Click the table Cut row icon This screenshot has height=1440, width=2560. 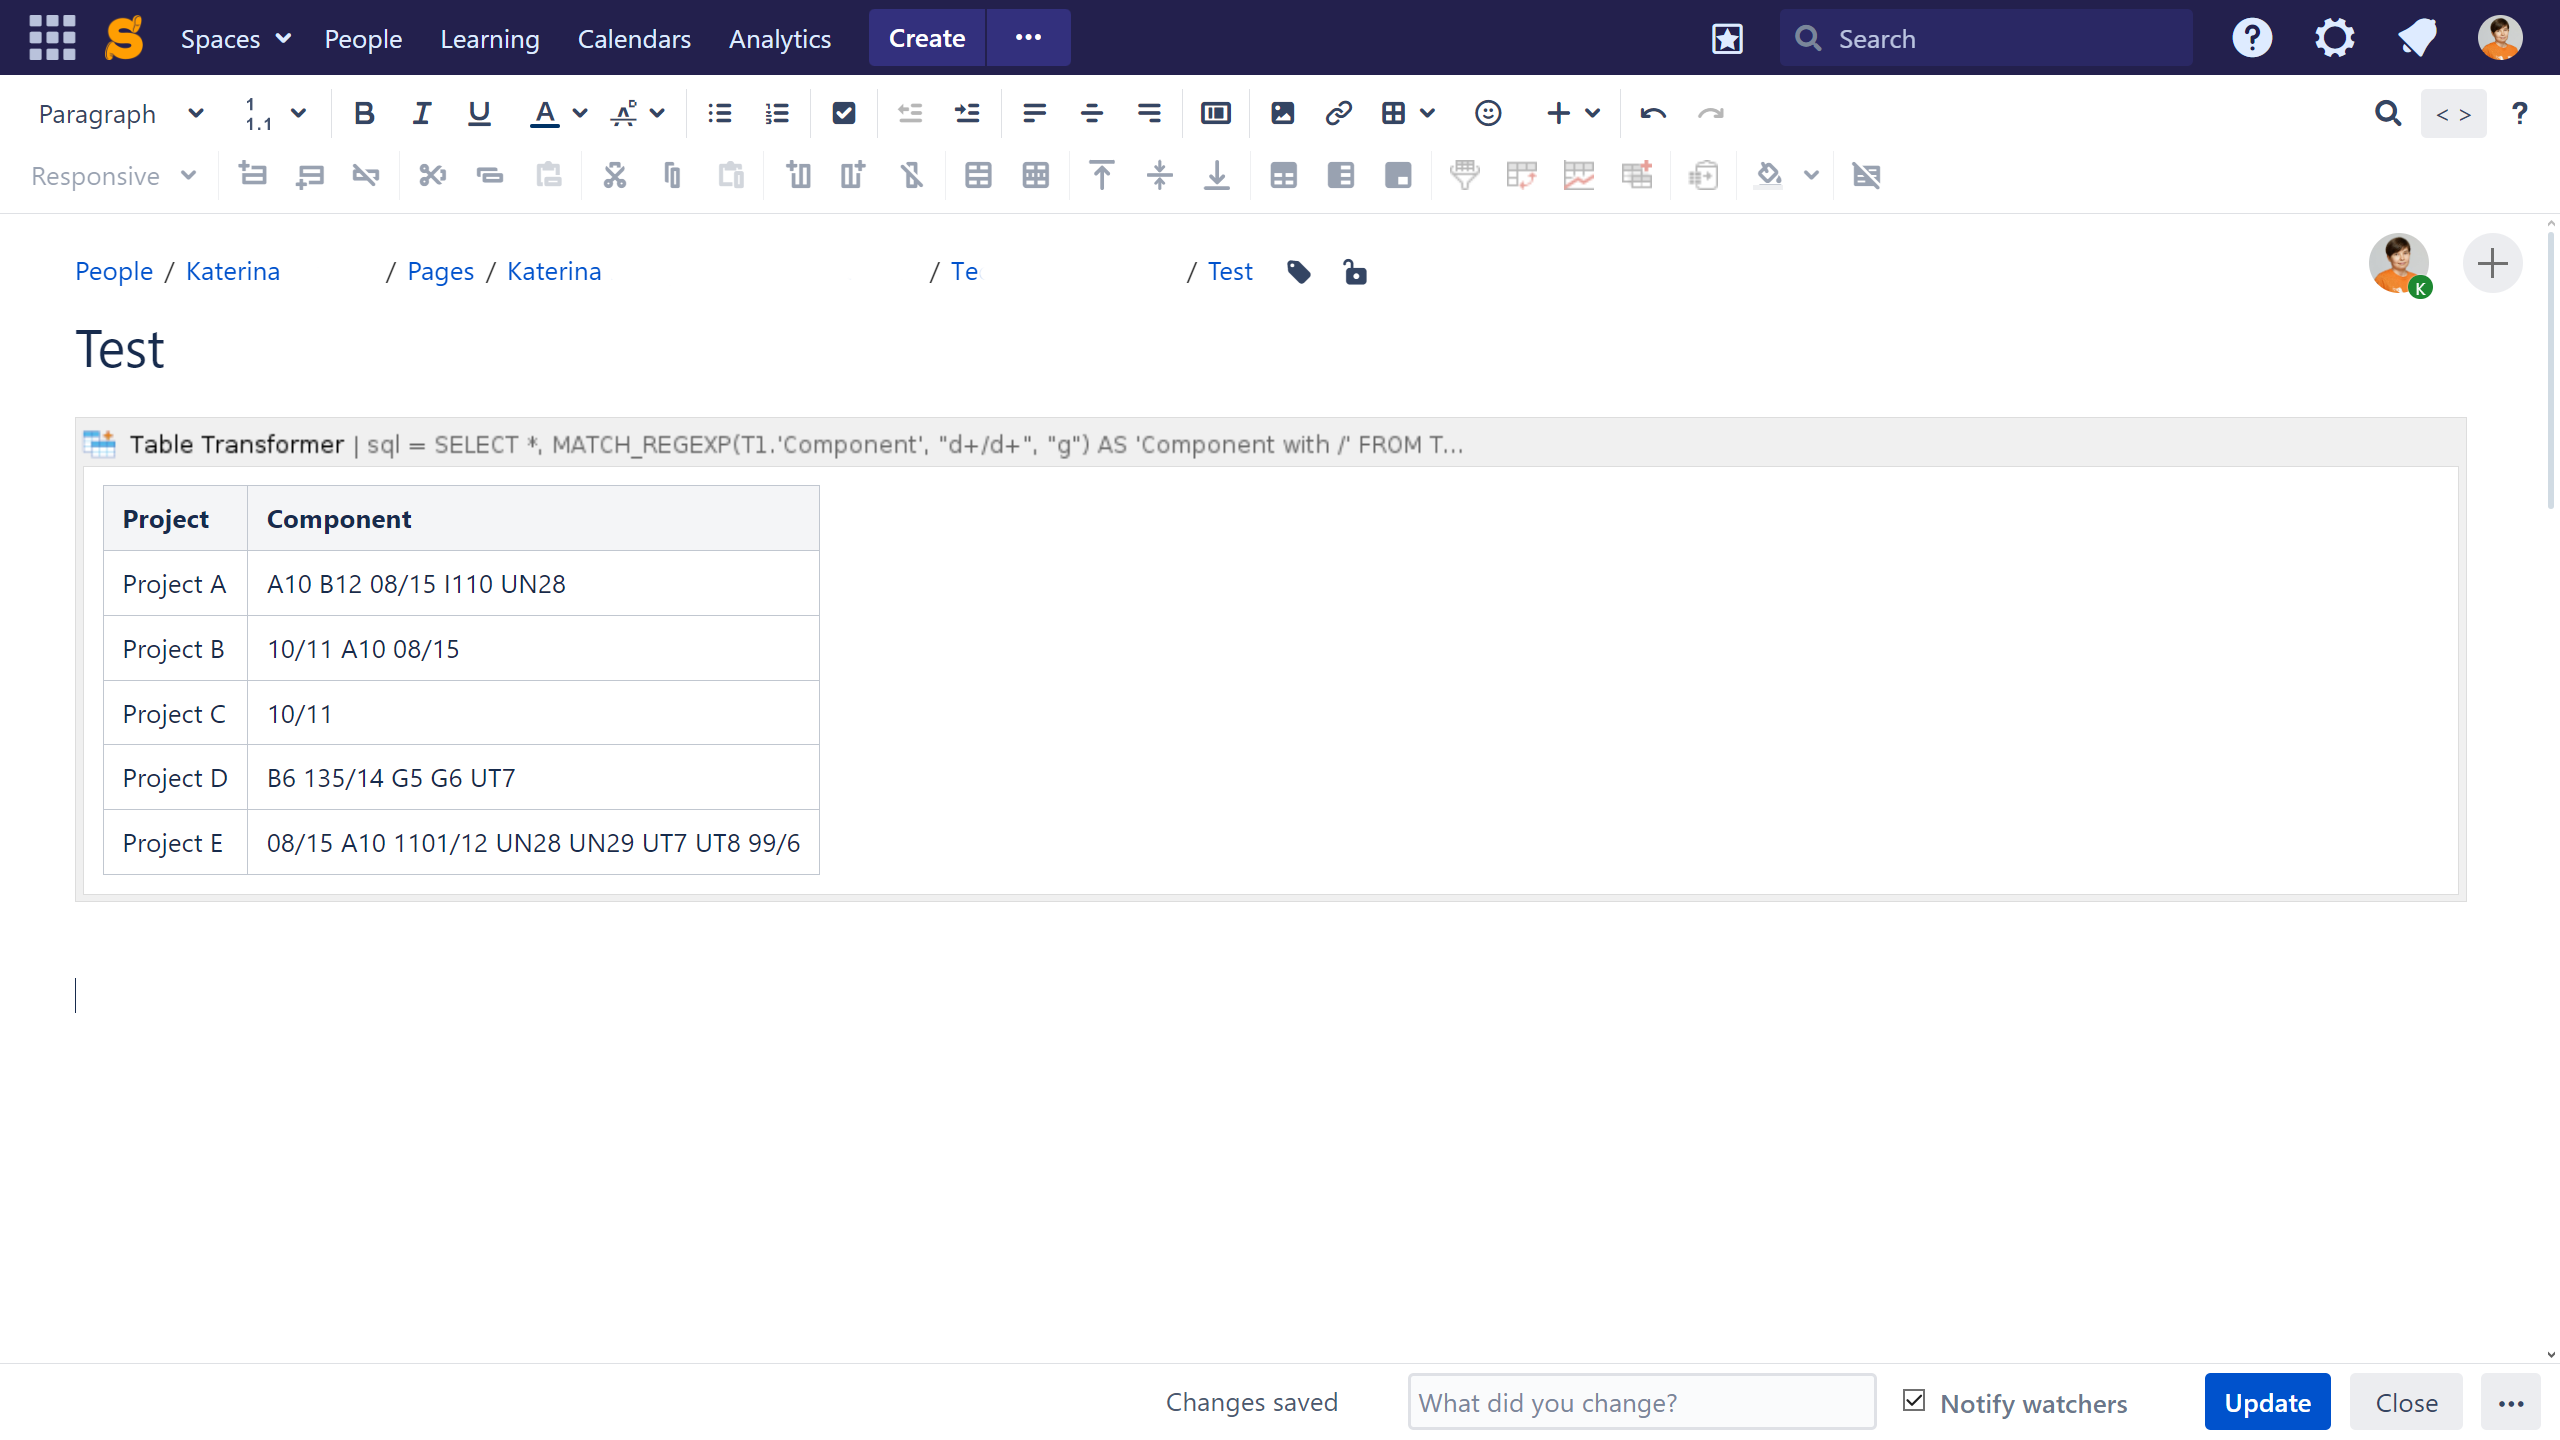point(432,176)
